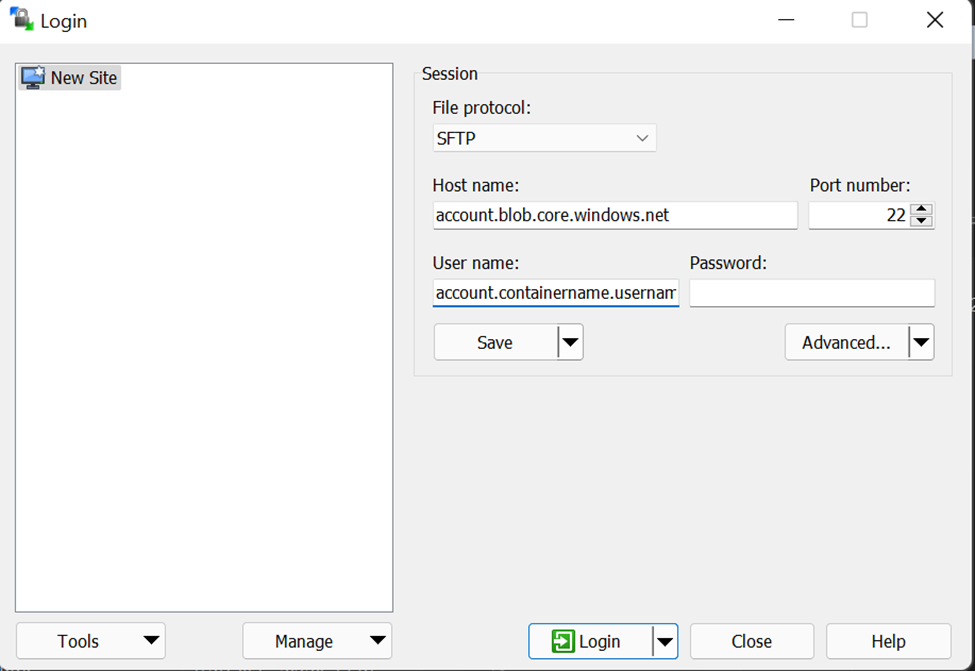Select the New Site entry
The height and width of the screenshot is (671, 975).
click(69, 78)
